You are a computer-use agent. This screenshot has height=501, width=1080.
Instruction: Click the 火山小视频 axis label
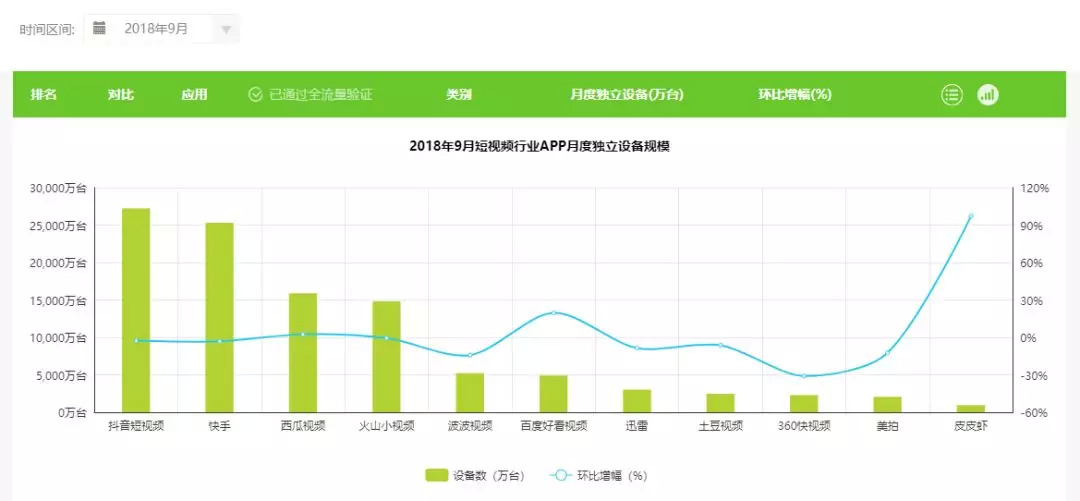pyautogui.click(x=386, y=426)
